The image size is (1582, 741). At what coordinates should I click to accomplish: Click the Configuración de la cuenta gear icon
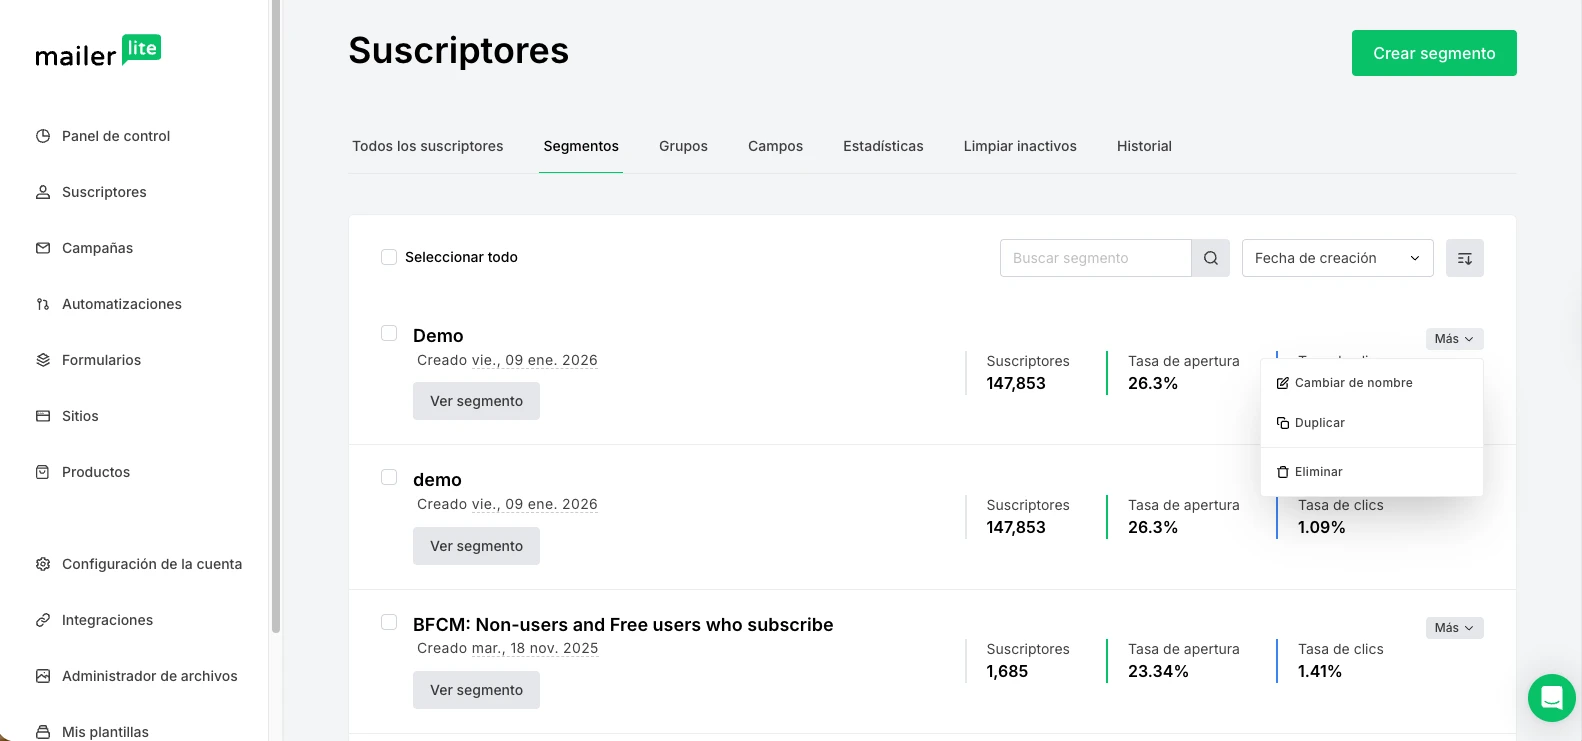click(x=43, y=564)
